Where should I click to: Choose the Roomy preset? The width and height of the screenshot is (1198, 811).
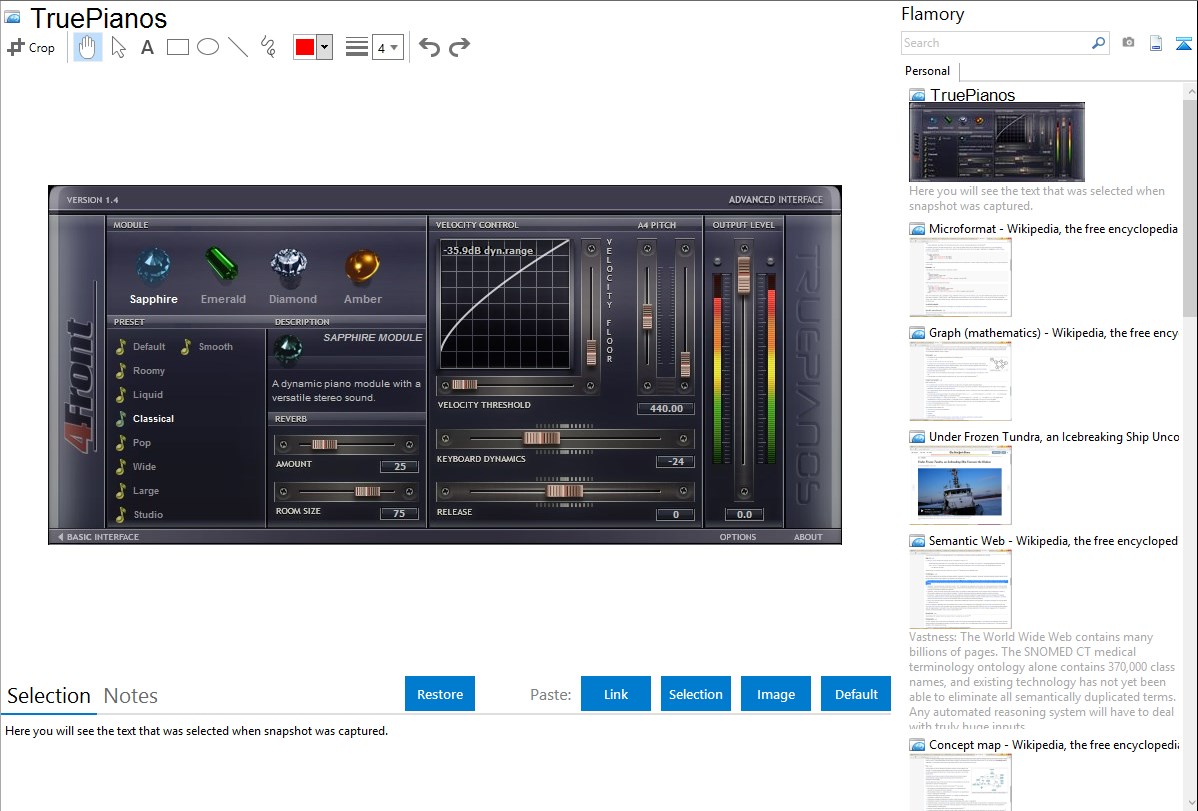click(x=148, y=371)
